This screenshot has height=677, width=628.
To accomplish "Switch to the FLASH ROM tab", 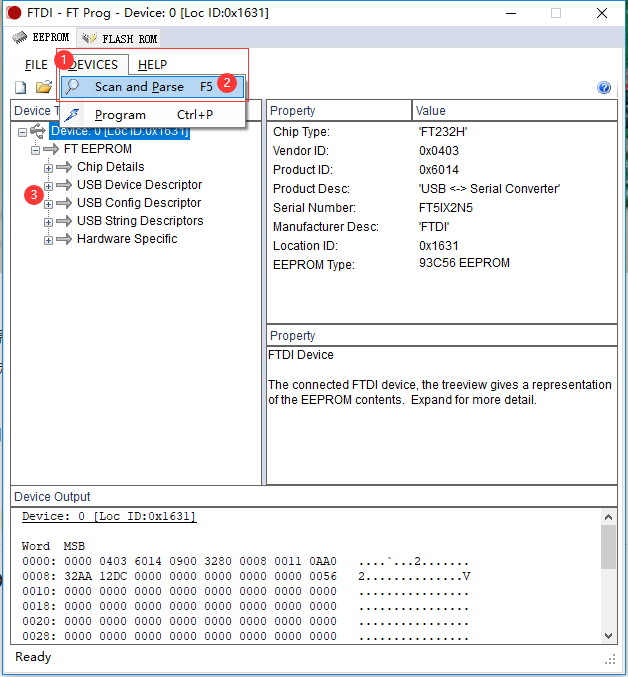I will click(x=119, y=39).
